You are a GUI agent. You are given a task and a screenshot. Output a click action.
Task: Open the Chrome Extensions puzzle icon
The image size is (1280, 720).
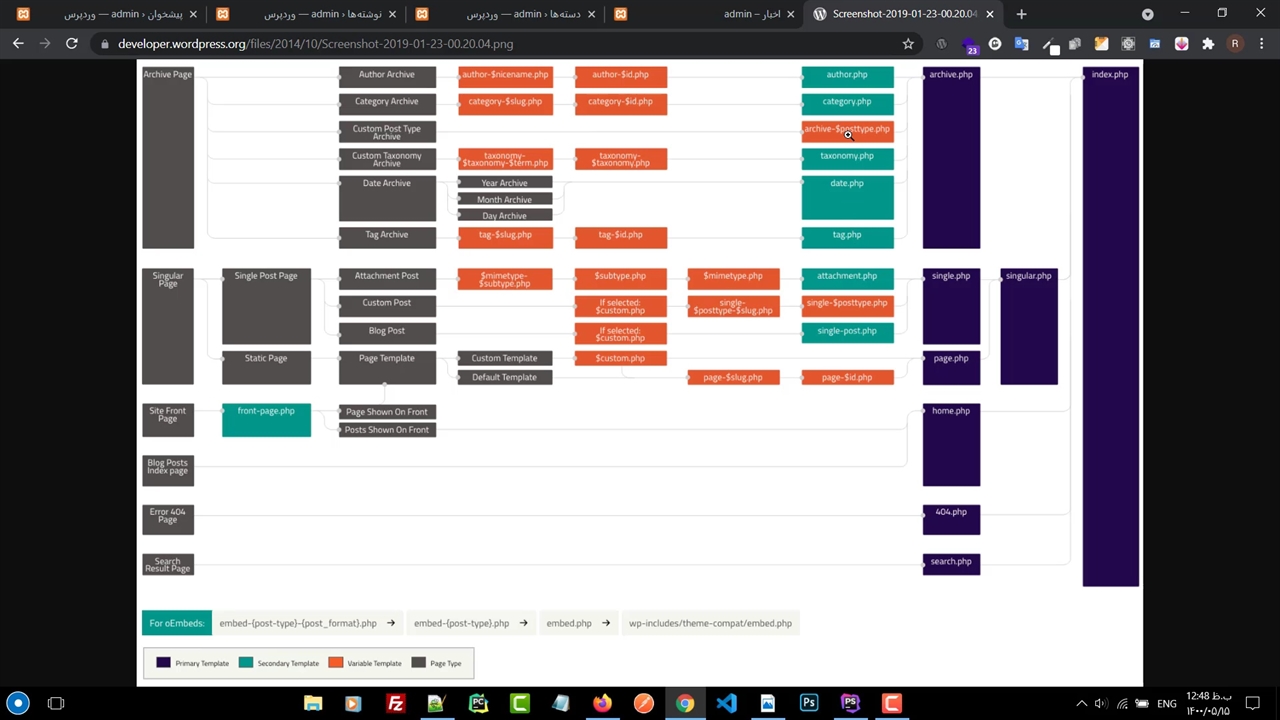1208,44
